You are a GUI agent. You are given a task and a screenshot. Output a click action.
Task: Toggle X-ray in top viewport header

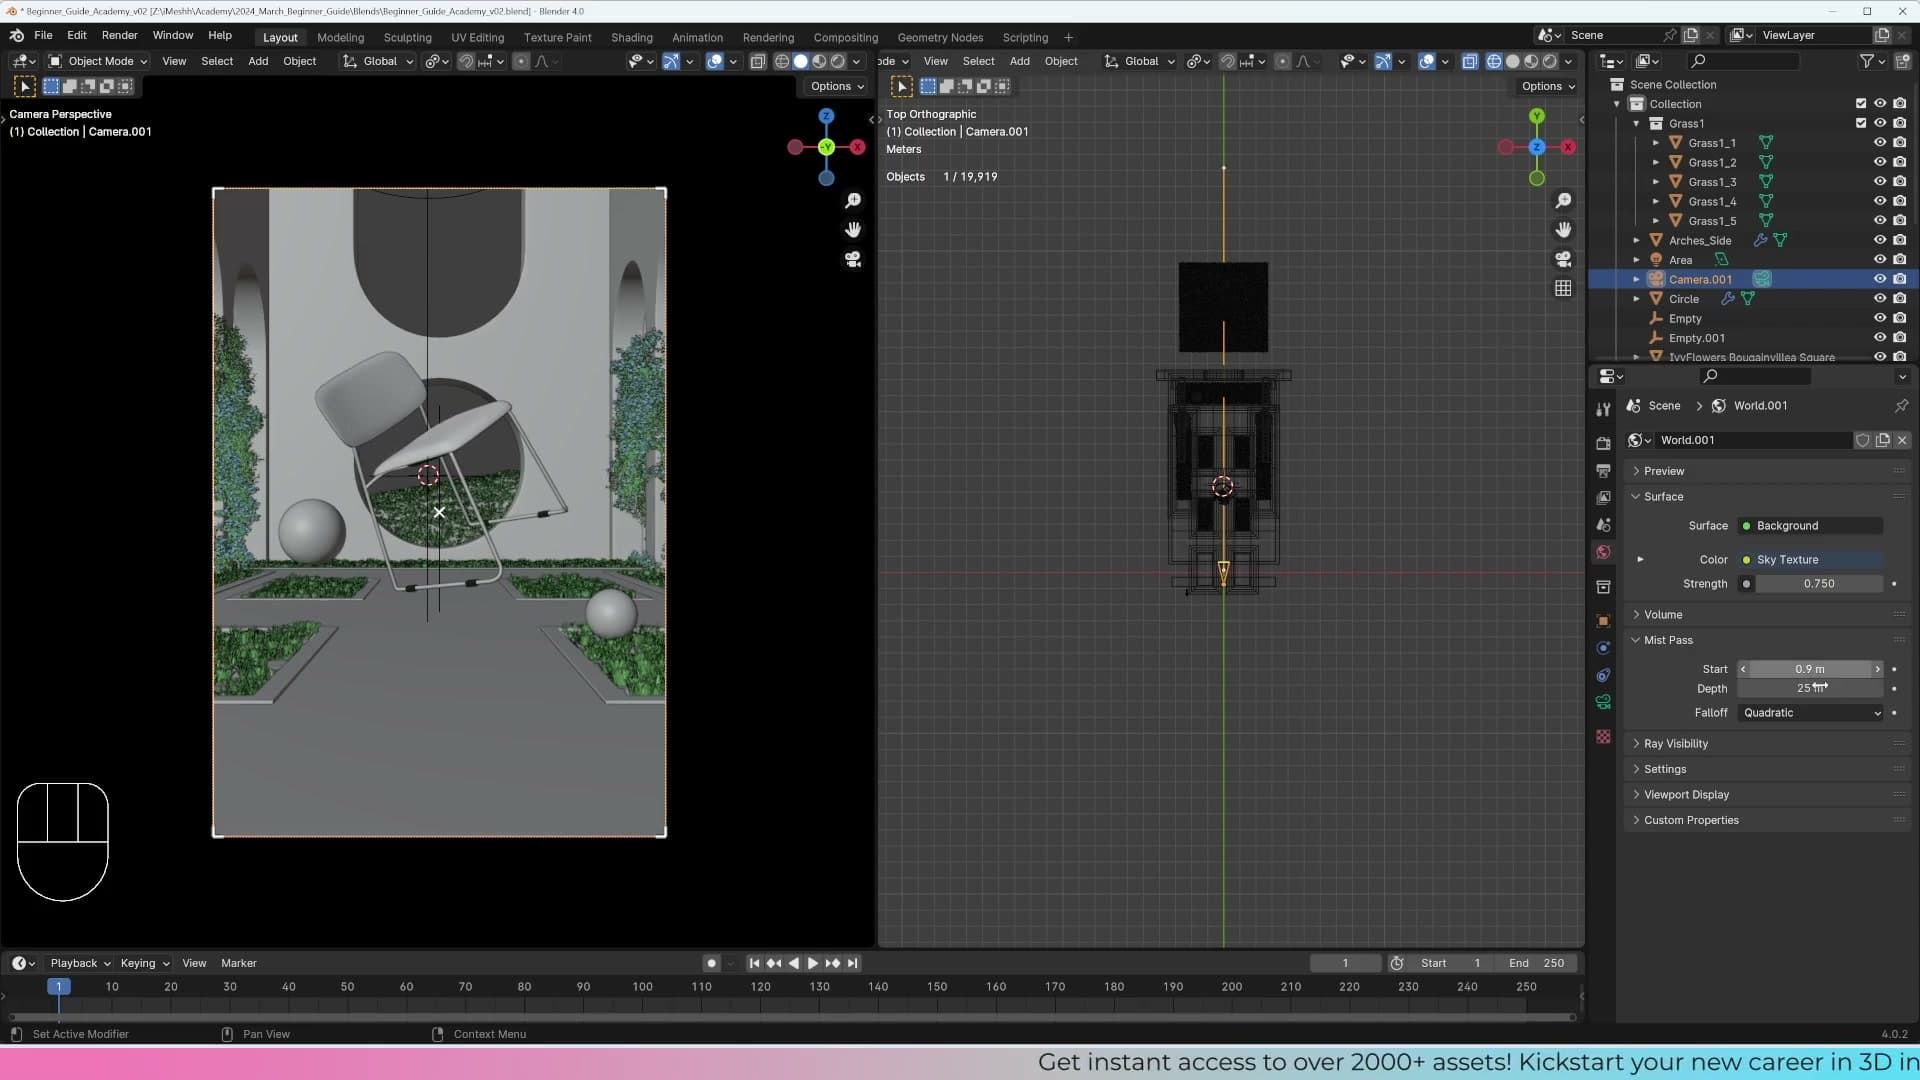coord(1469,61)
